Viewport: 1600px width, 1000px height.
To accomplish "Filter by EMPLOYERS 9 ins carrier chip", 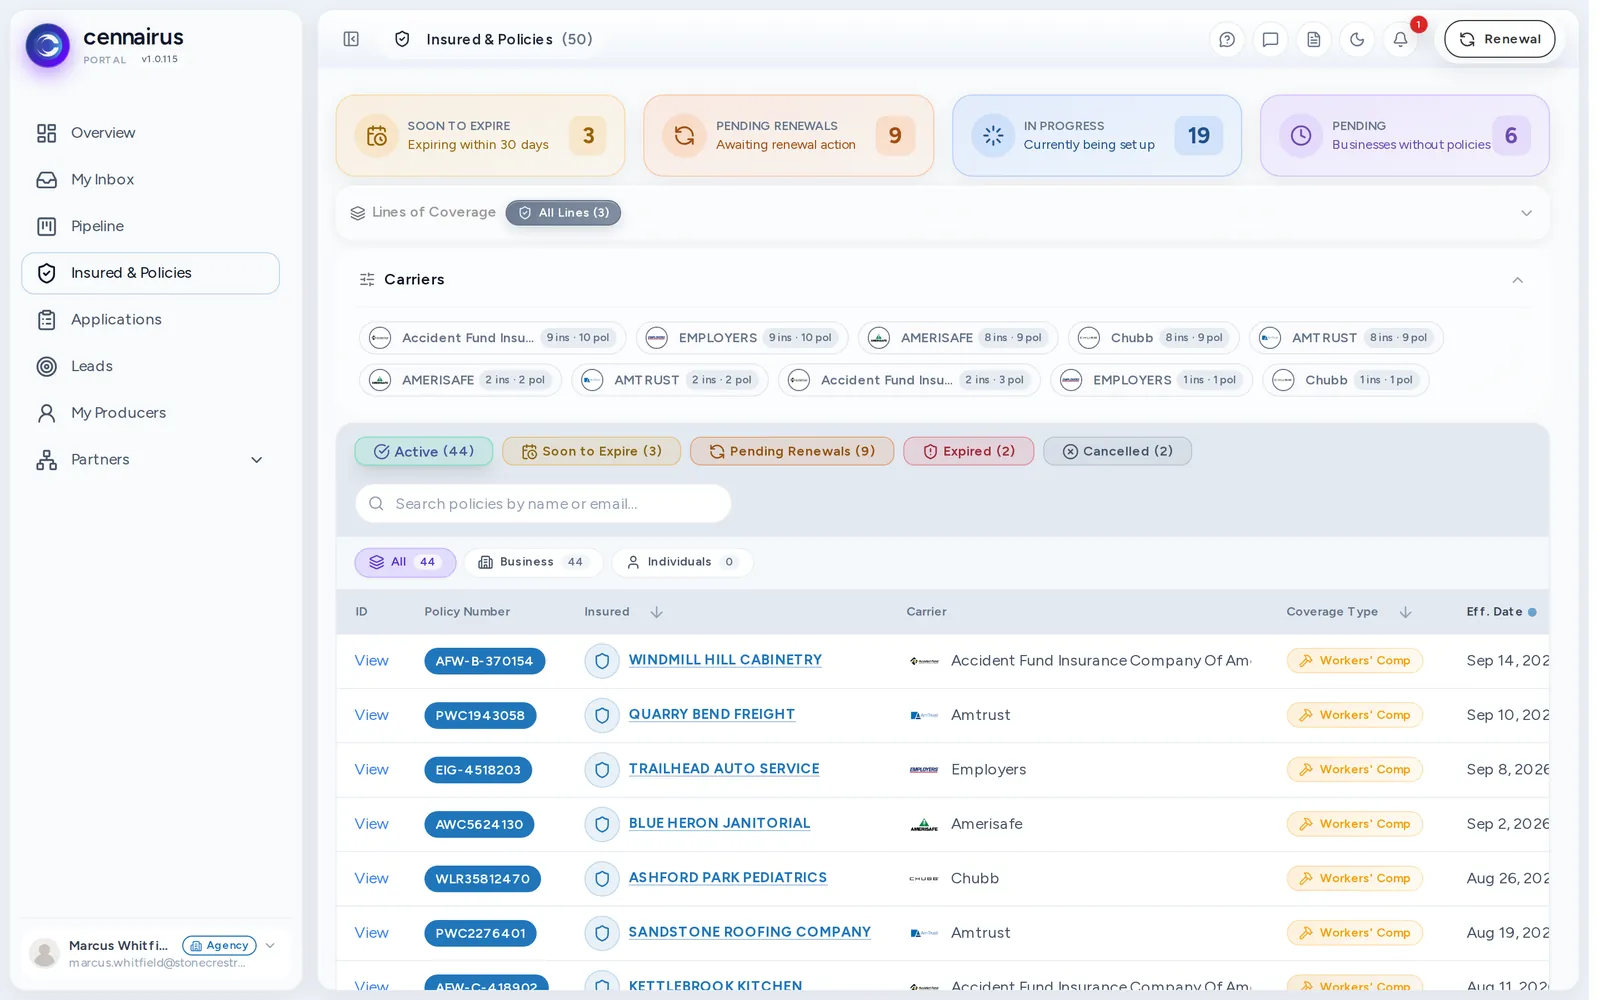I will point(742,338).
